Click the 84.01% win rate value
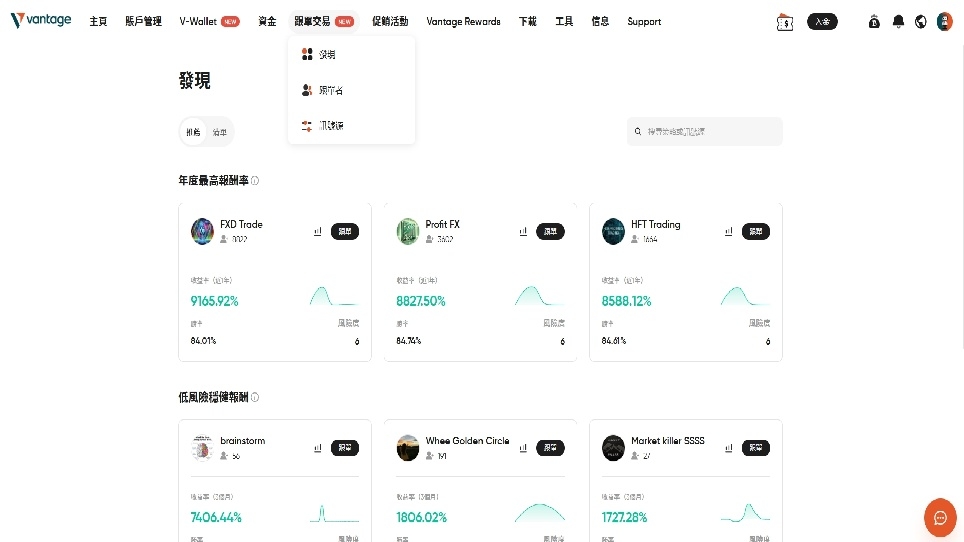The width and height of the screenshot is (964, 542). (x=203, y=340)
